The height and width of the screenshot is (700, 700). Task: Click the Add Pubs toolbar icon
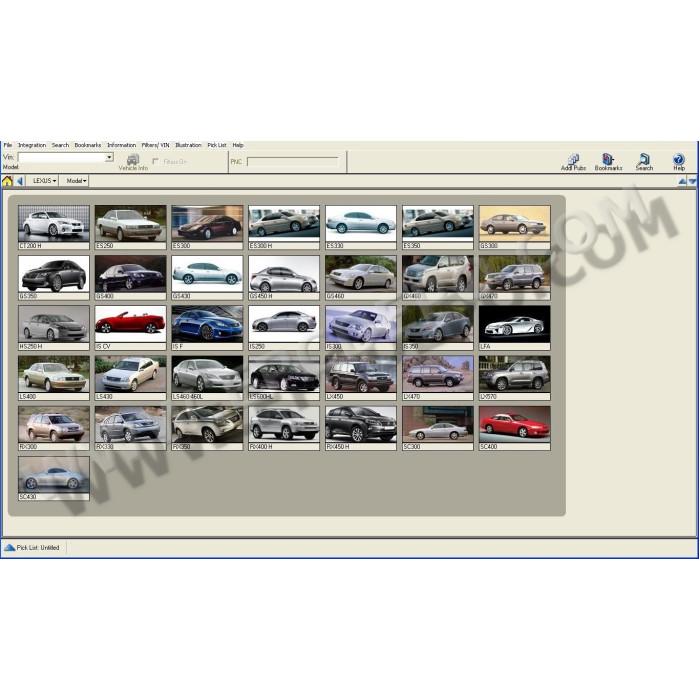coord(573,162)
